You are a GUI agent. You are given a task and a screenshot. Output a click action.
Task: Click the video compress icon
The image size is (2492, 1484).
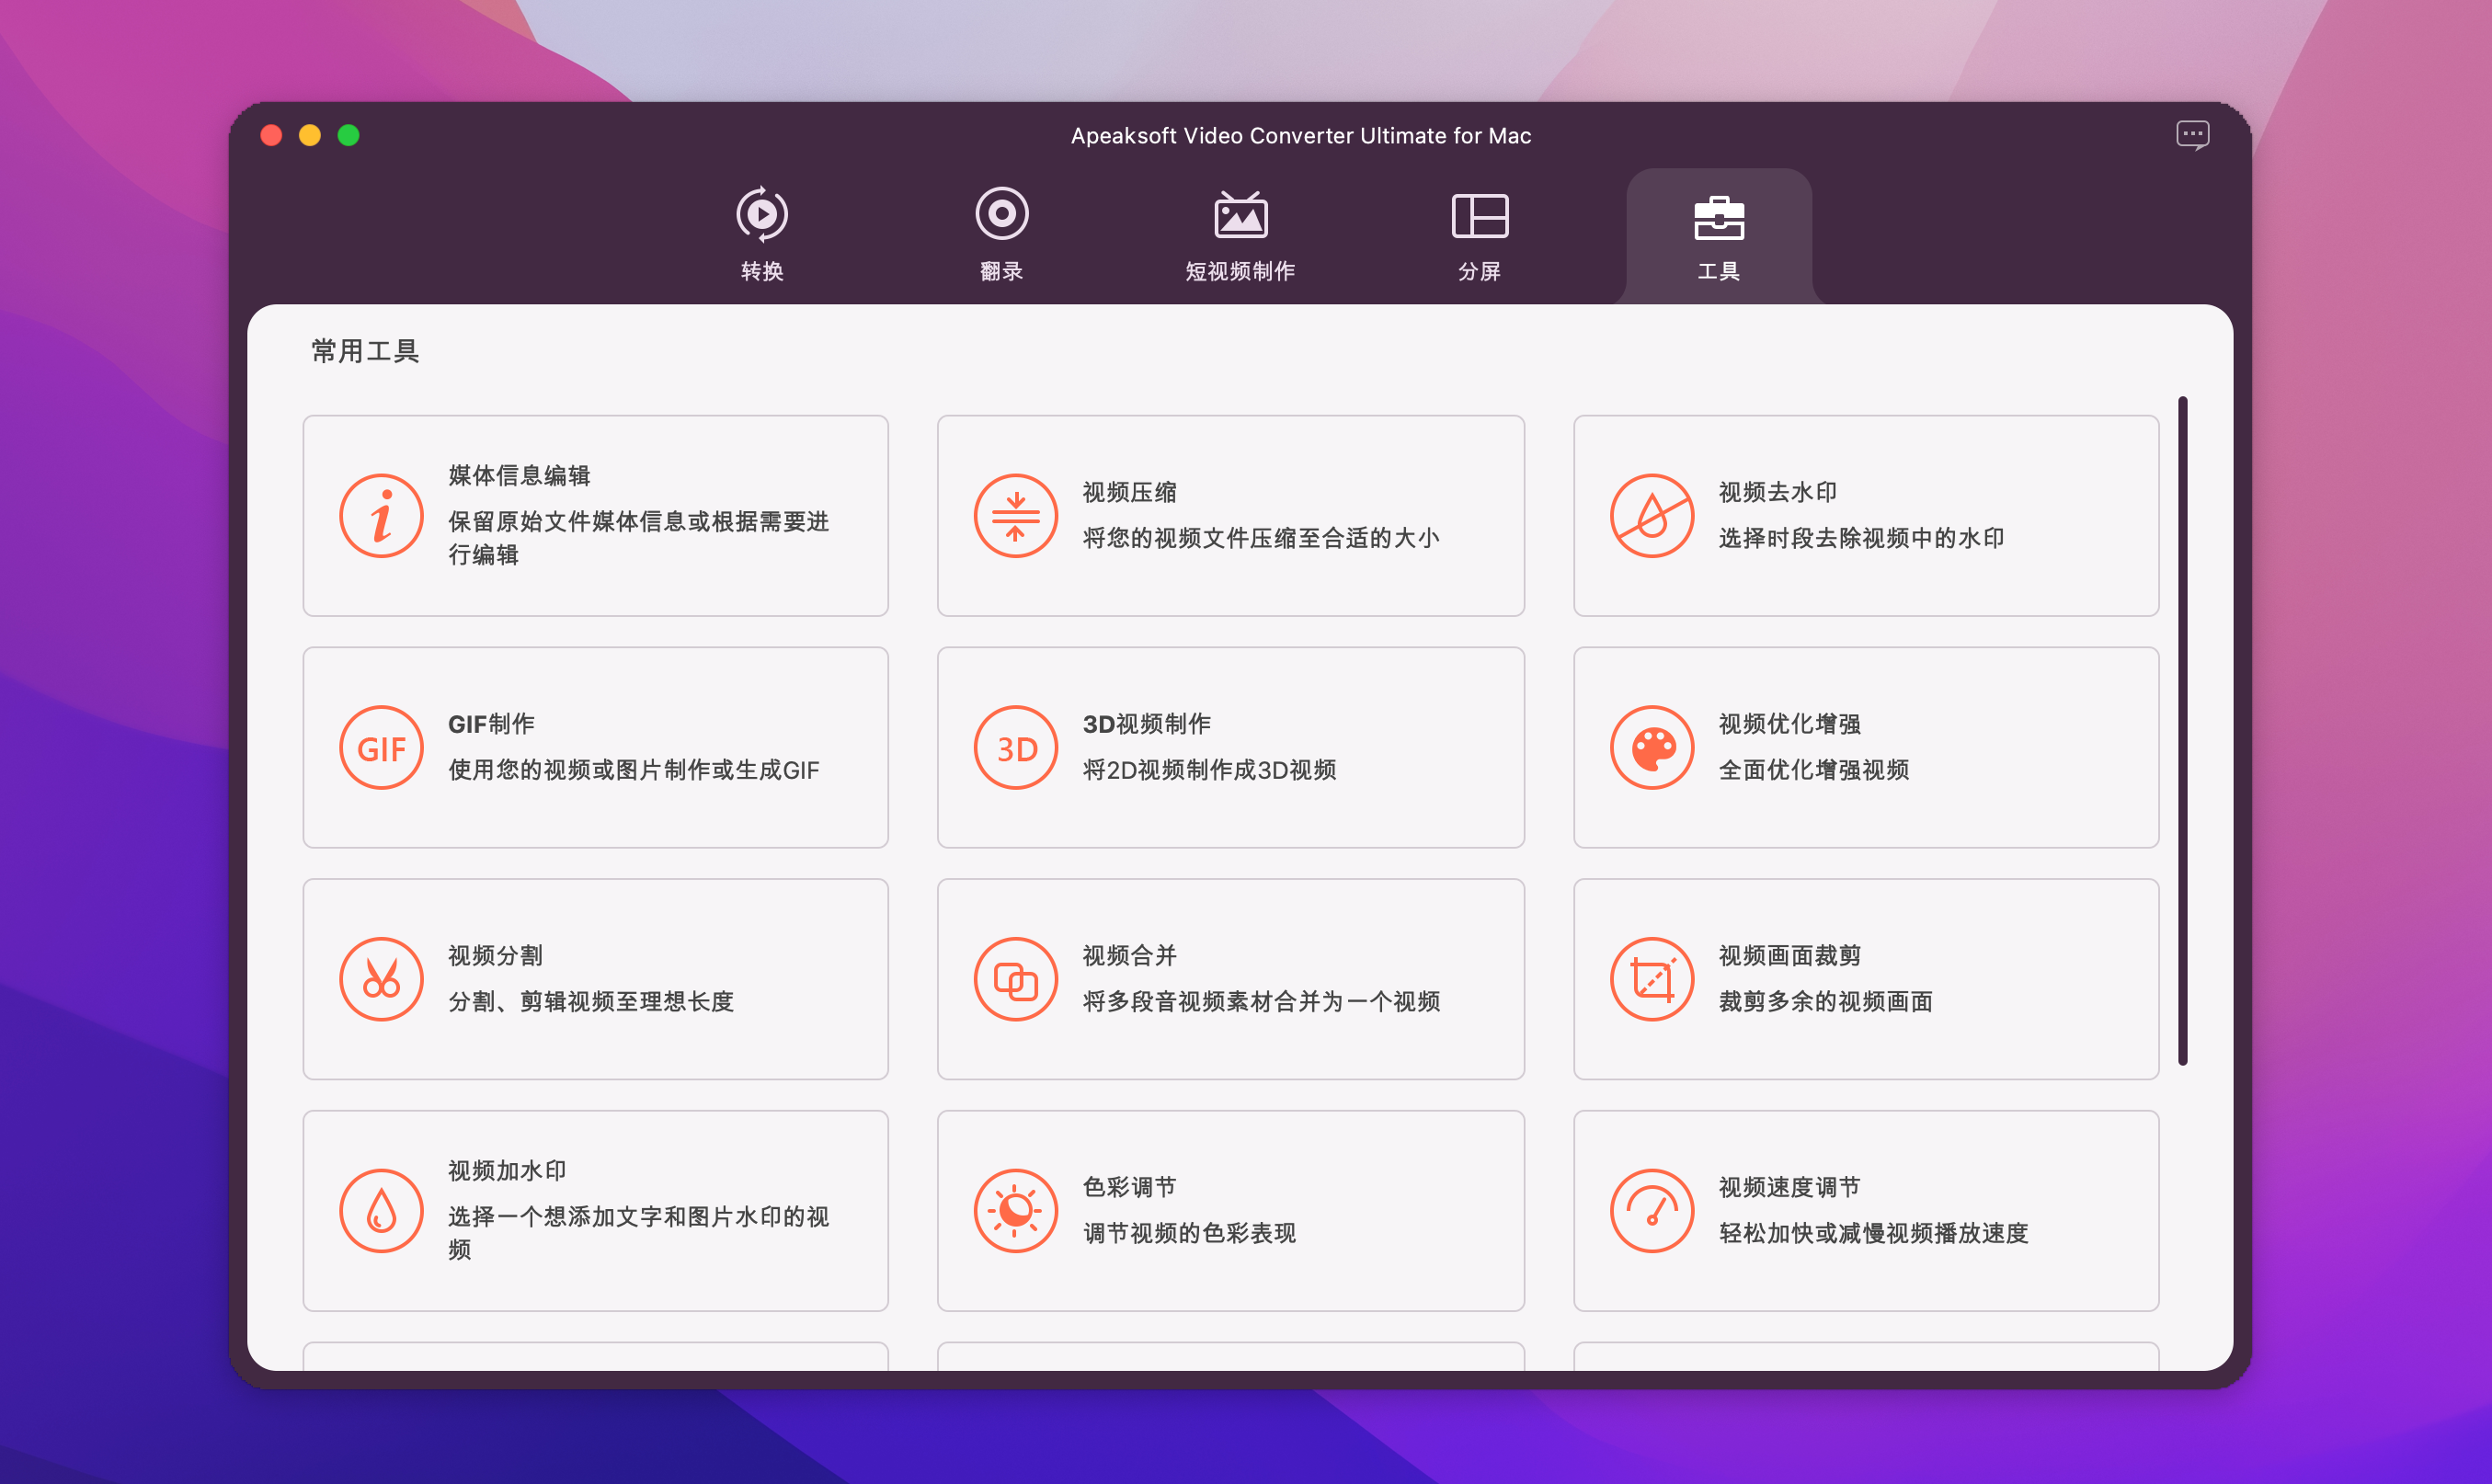(x=1015, y=516)
